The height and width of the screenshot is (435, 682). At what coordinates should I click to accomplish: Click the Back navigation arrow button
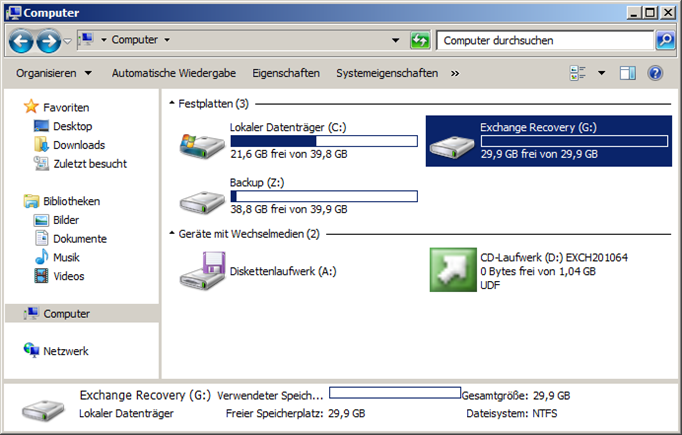pyautogui.click(x=21, y=41)
